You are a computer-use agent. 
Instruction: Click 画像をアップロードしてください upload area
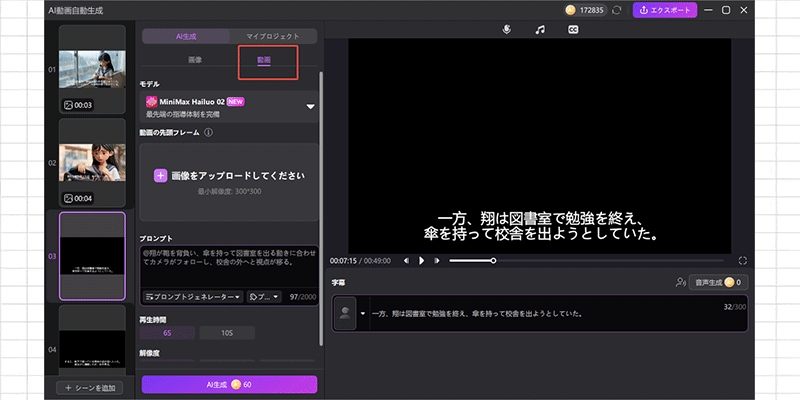229,182
